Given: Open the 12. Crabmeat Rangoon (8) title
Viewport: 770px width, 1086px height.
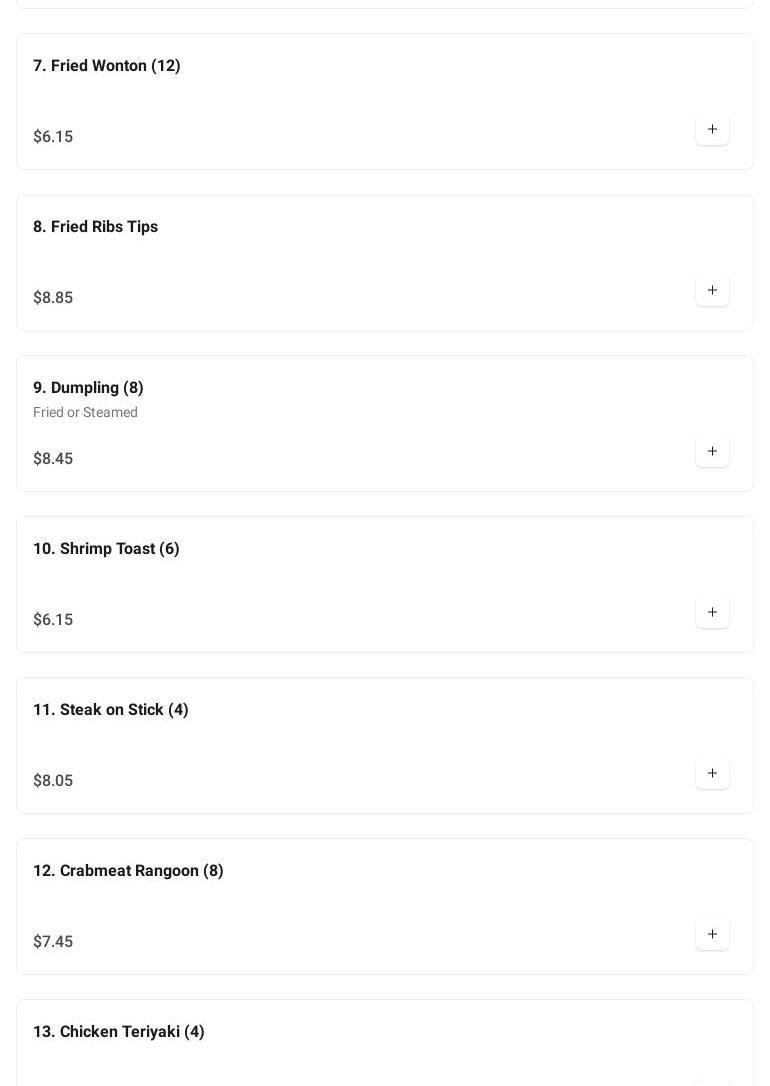Looking at the screenshot, I should (128, 871).
